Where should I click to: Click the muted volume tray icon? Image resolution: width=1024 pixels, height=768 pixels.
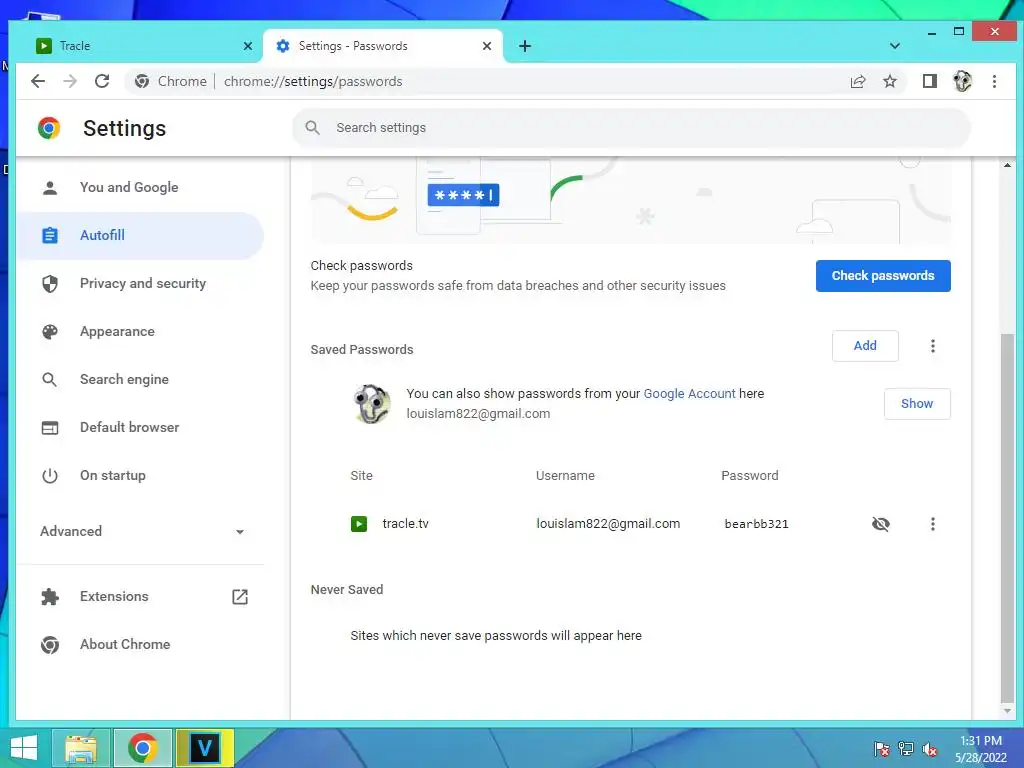(x=930, y=749)
